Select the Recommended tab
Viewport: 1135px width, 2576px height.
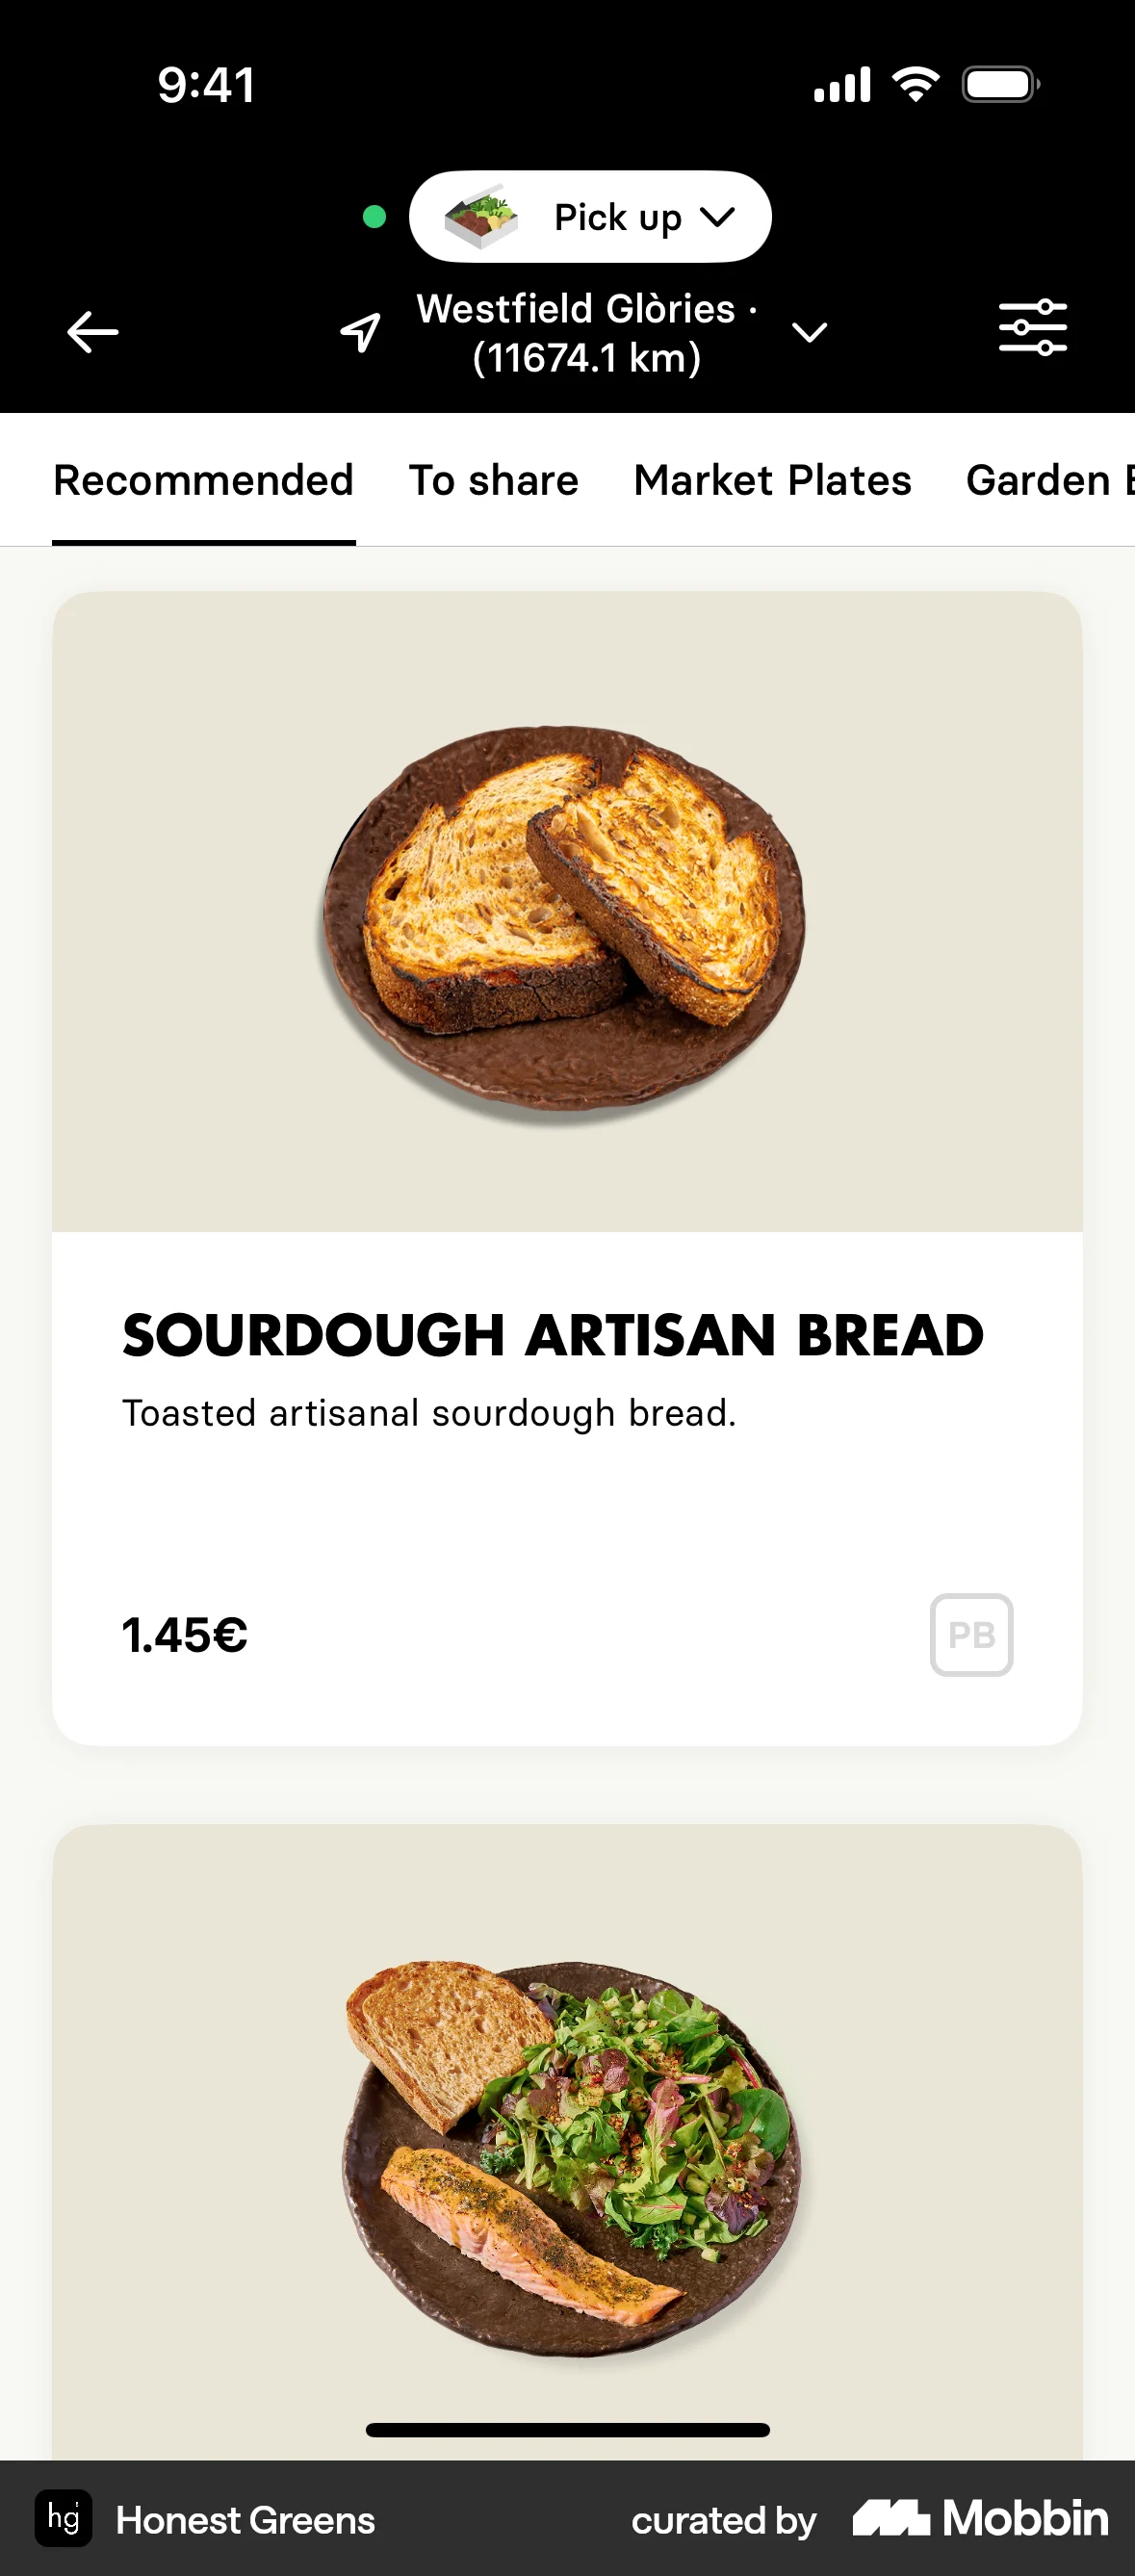pyautogui.click(x=204, y=481)
